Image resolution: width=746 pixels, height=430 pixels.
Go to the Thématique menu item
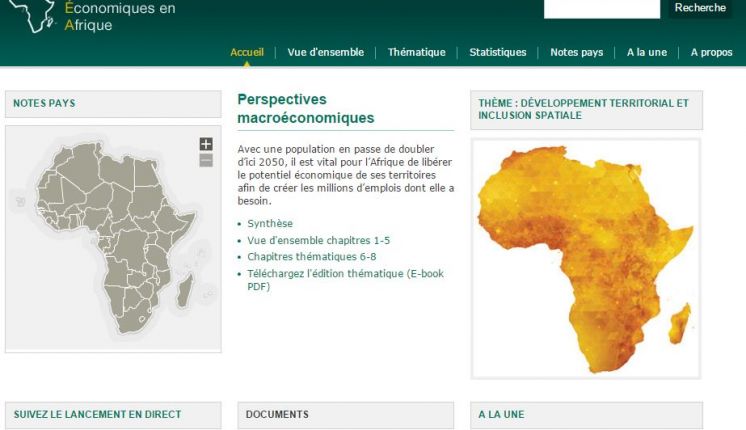[x=416, y=52]
